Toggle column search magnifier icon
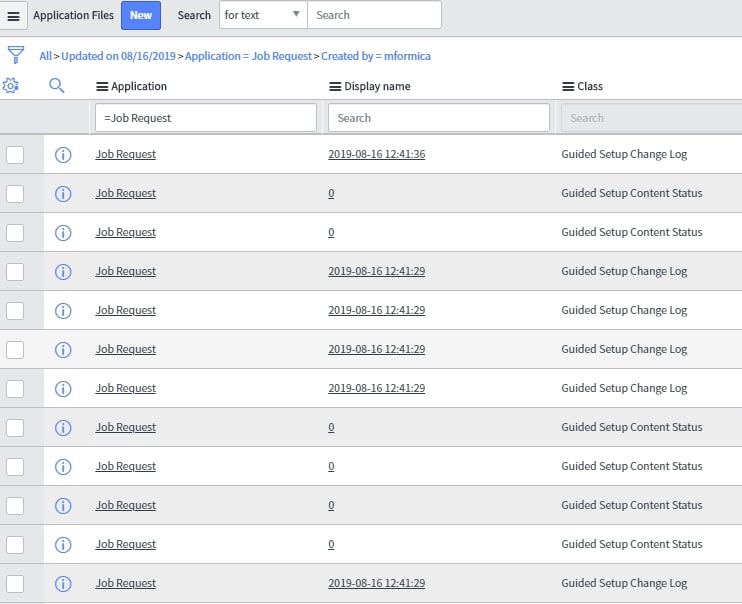Image resolution: width=742 pixels, height=604 pixels. 57,86
